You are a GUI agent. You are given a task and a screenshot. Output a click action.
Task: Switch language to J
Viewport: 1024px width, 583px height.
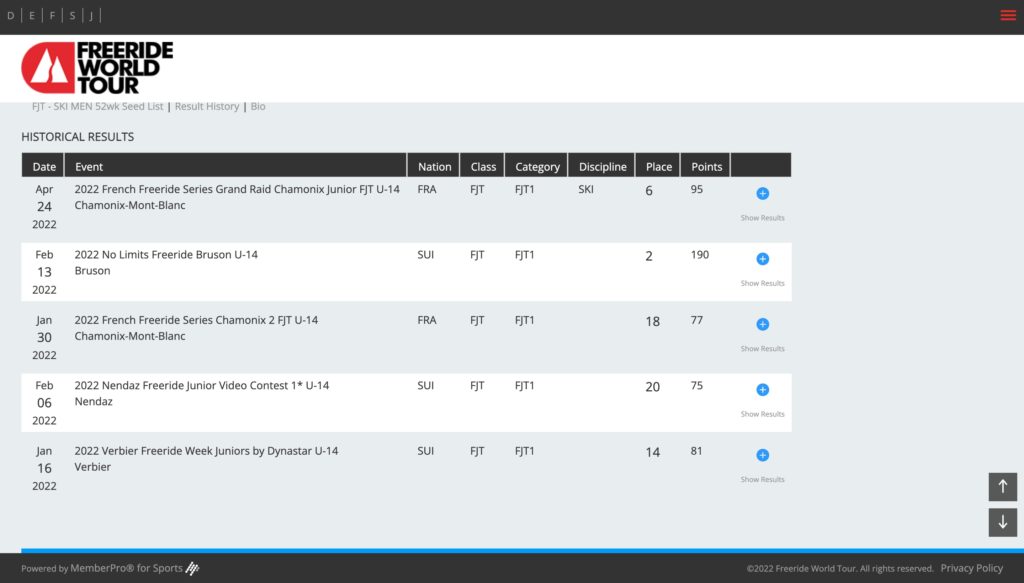[91, 16]
